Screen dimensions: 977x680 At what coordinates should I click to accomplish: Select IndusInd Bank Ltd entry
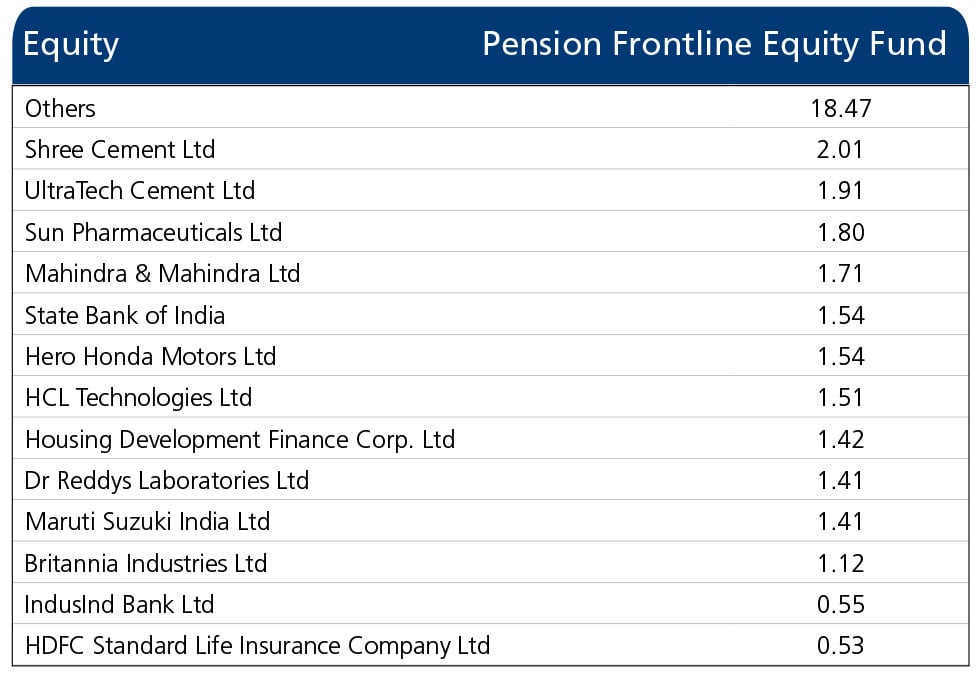point(120,605)
